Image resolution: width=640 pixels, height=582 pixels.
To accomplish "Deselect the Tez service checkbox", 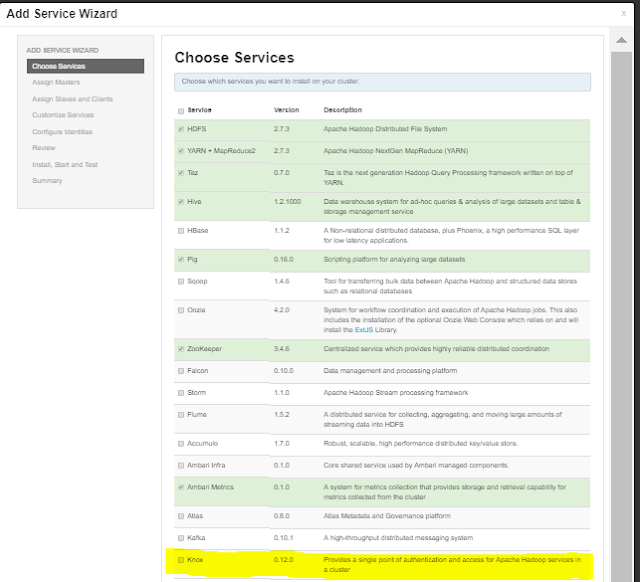I will pyautogui.click(x=181, y=172).
